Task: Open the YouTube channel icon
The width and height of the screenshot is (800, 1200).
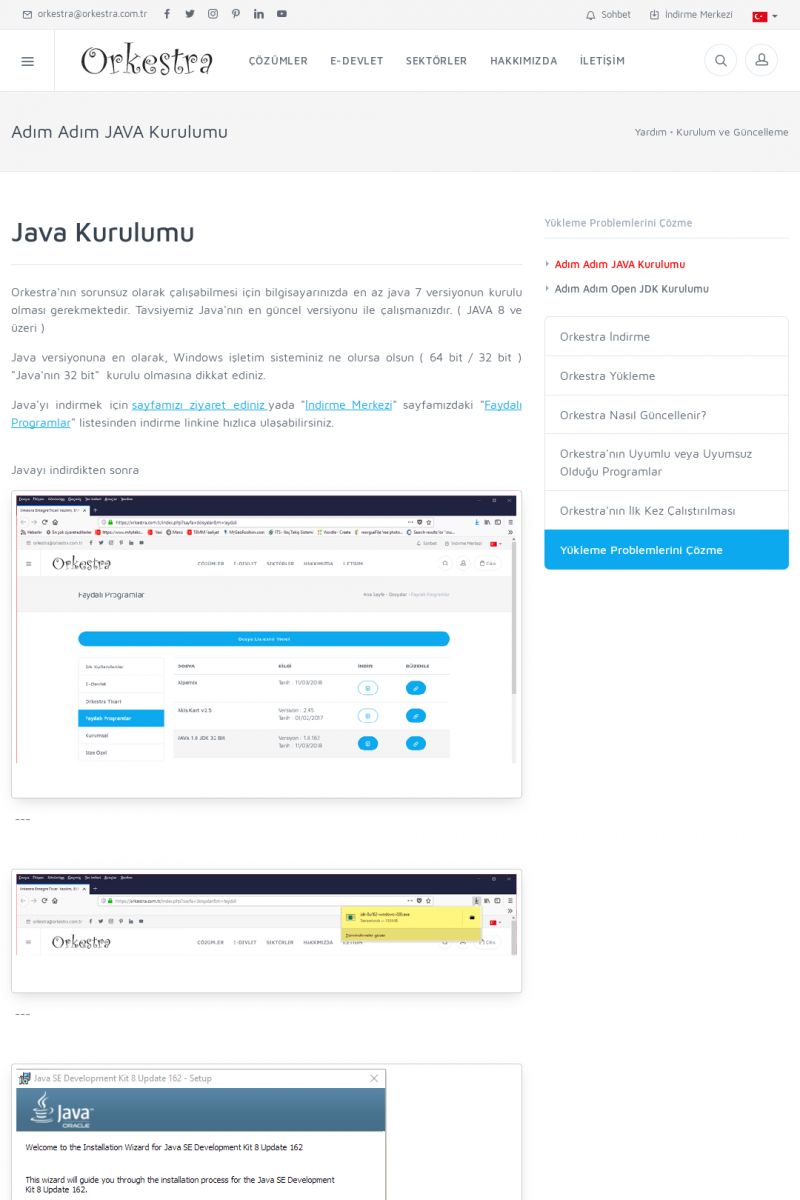Action: point(282,14)
